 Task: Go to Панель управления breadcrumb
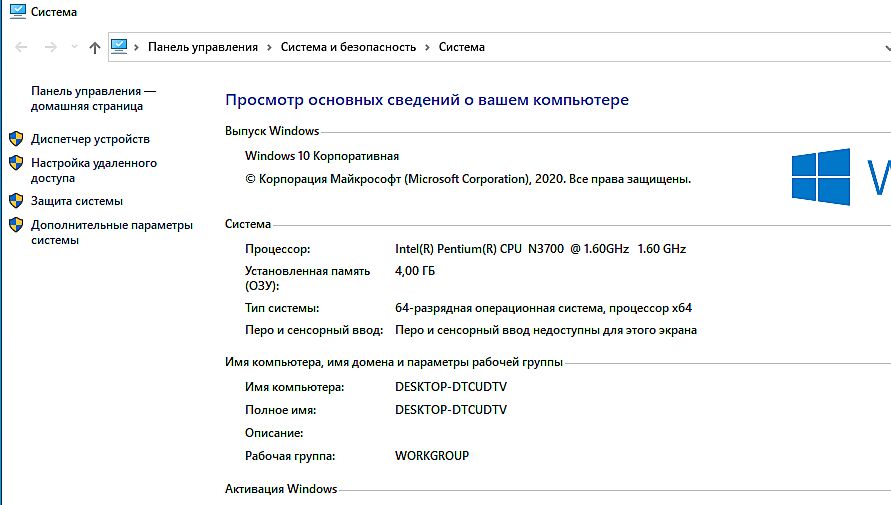point(202,47)
